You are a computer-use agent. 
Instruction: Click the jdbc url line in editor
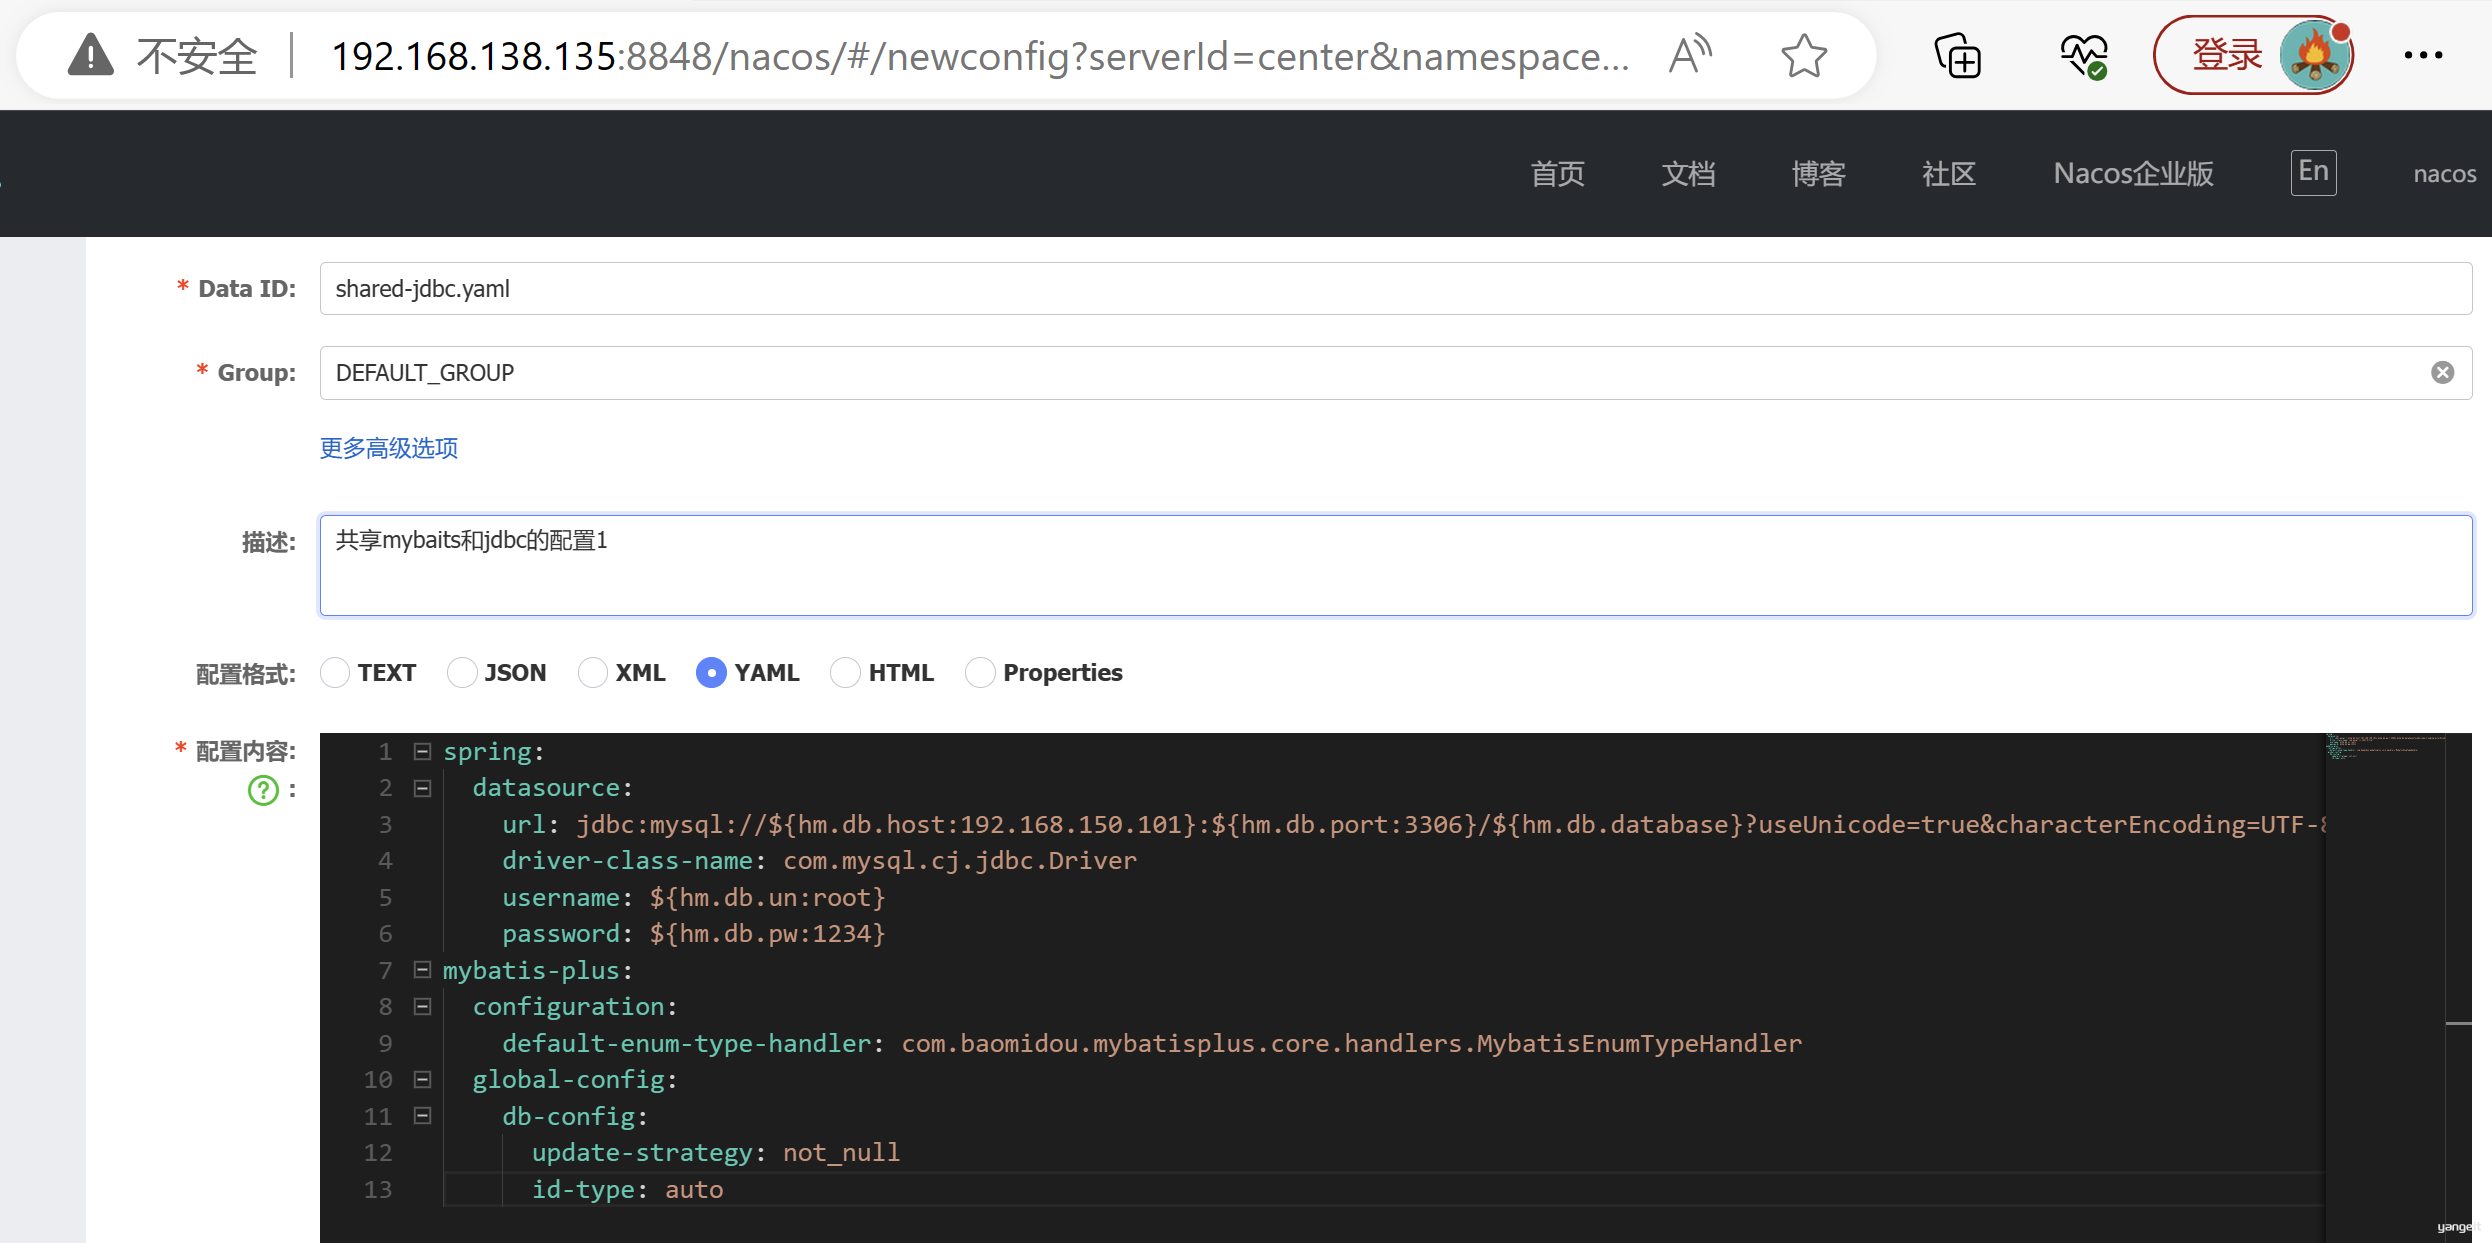(1413, 824)
